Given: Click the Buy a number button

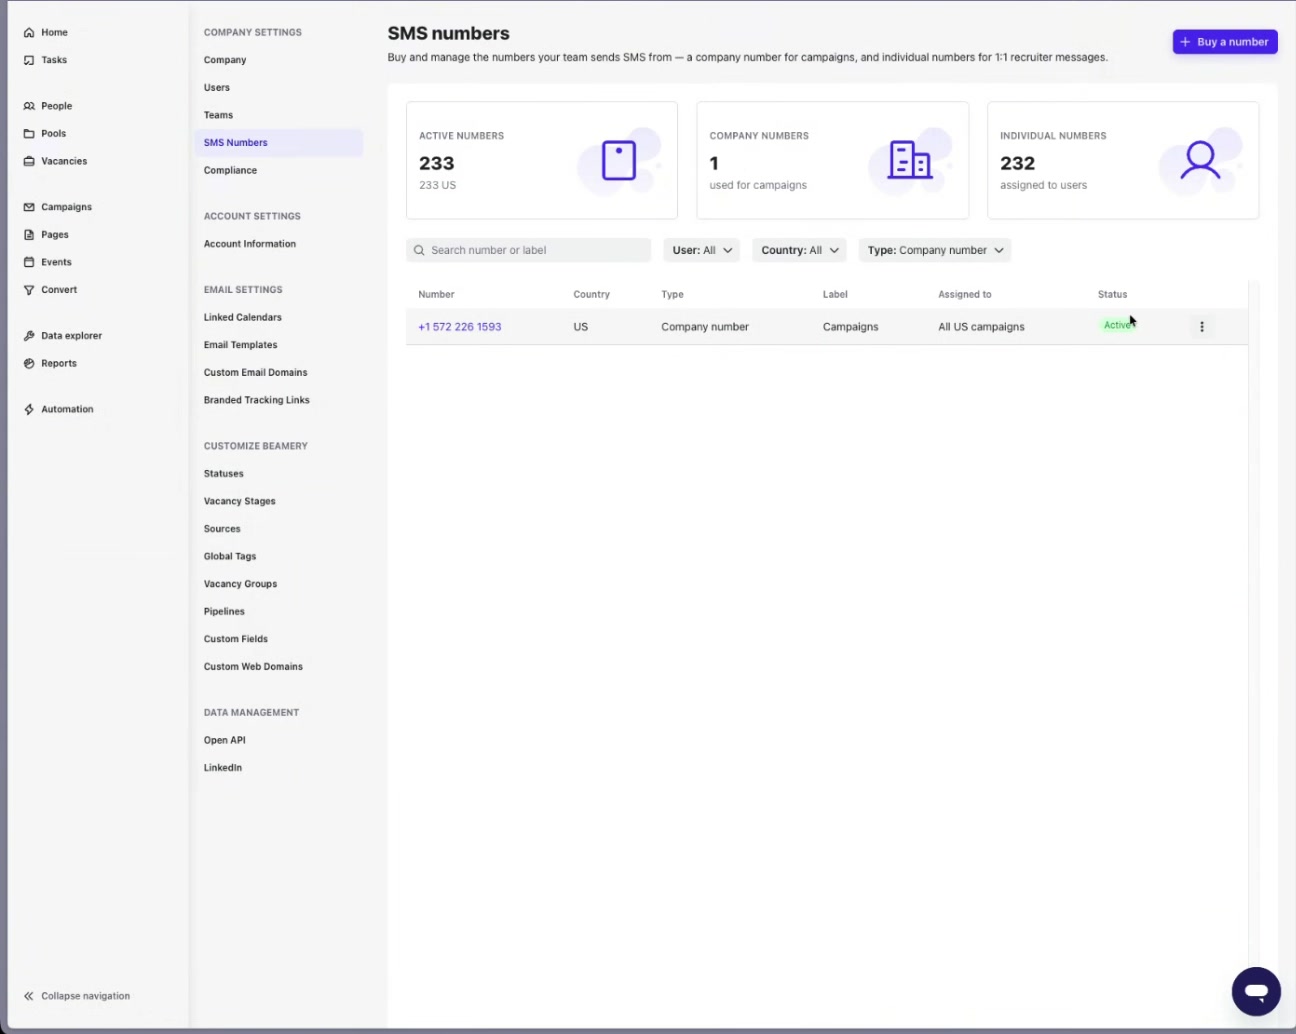Looking at the screenshot, I should click(x=1225, y=42).
